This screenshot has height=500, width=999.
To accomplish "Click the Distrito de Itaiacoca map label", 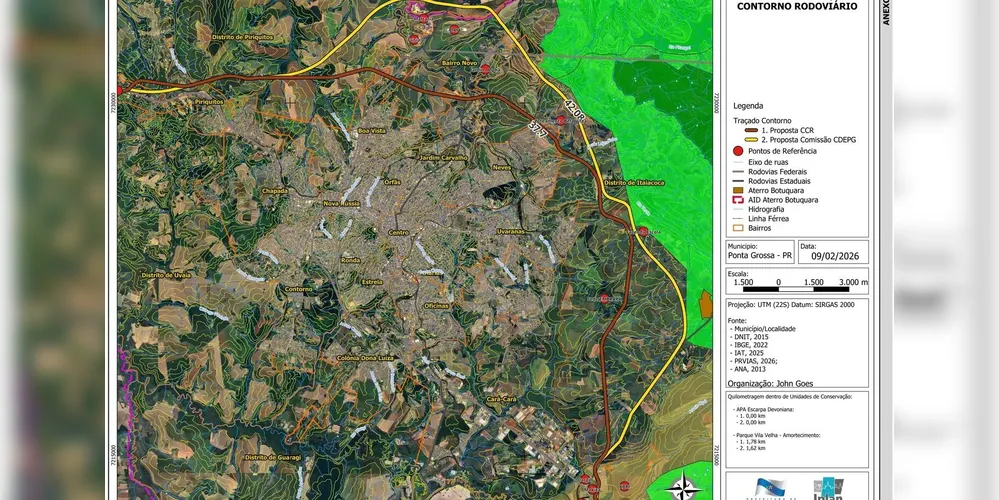I will 634,182.
